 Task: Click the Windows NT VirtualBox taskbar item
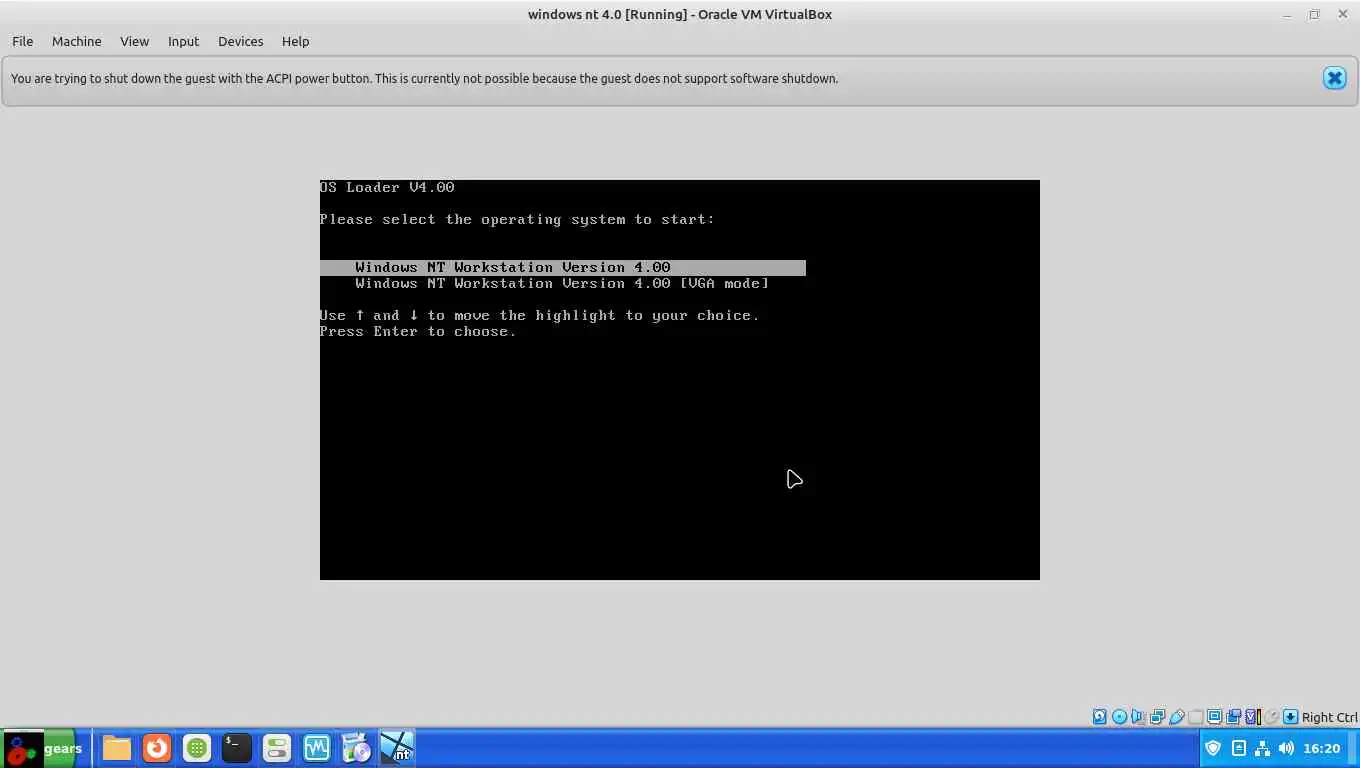[x=397, y=748]
